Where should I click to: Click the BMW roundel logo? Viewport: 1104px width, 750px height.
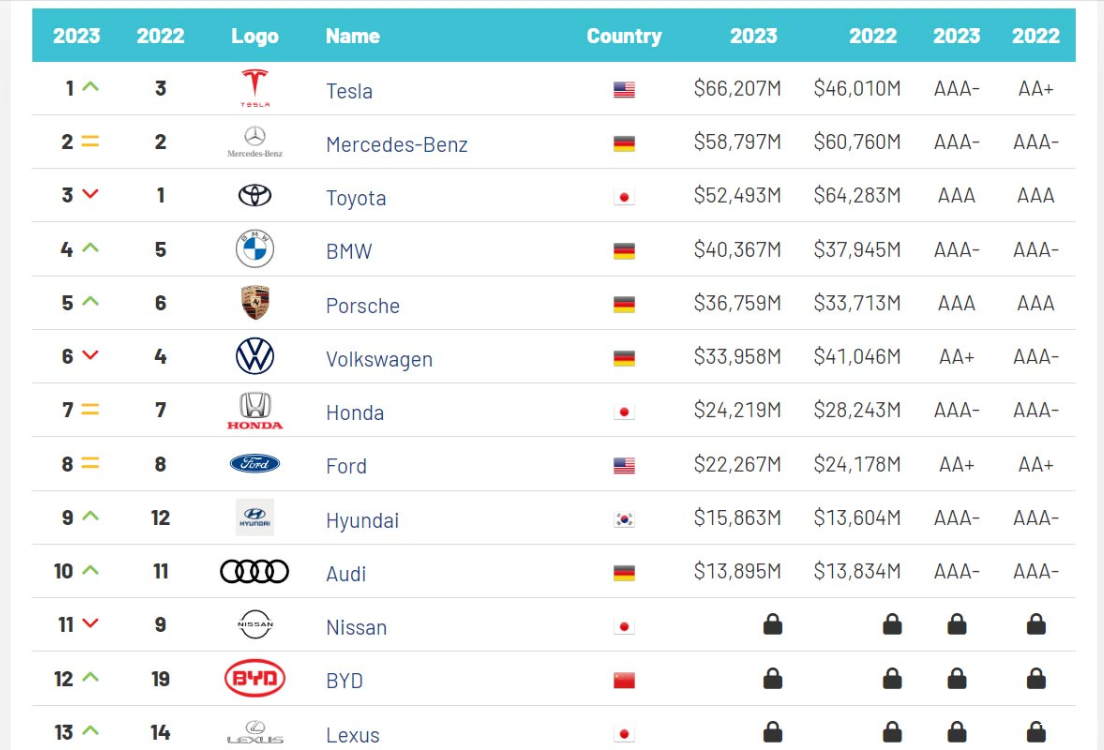[x=255, y=249]
